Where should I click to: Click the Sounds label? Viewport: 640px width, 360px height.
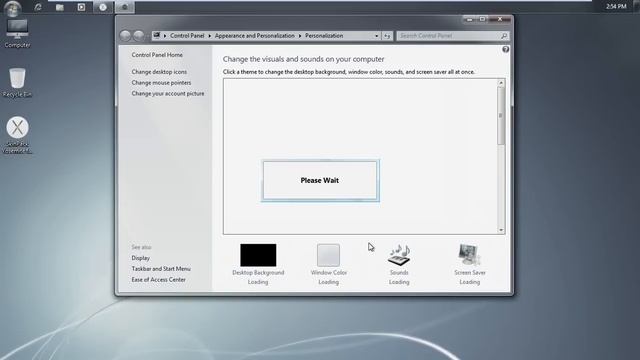pyautogui.click(x=399, y=272)
